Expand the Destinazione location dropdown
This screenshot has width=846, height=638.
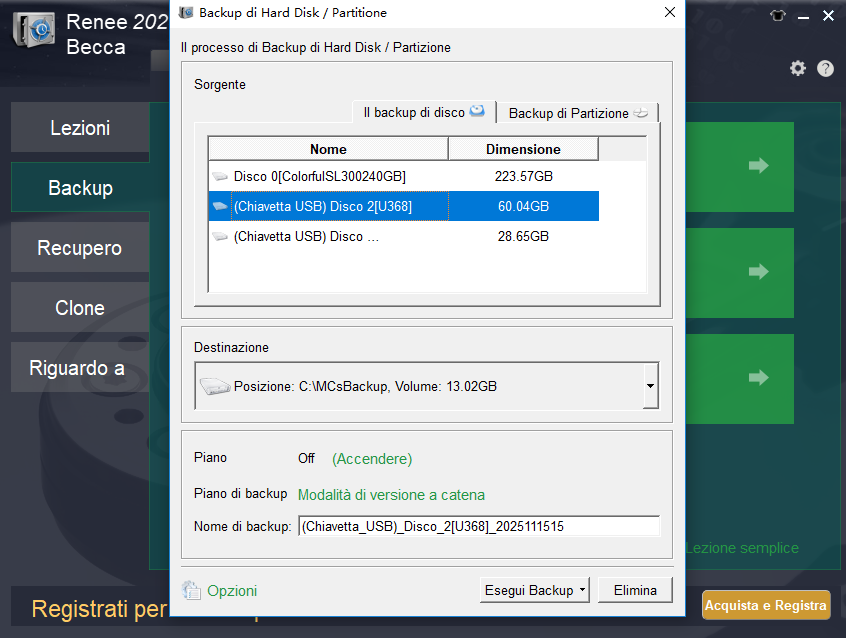[x=650, y=385]
